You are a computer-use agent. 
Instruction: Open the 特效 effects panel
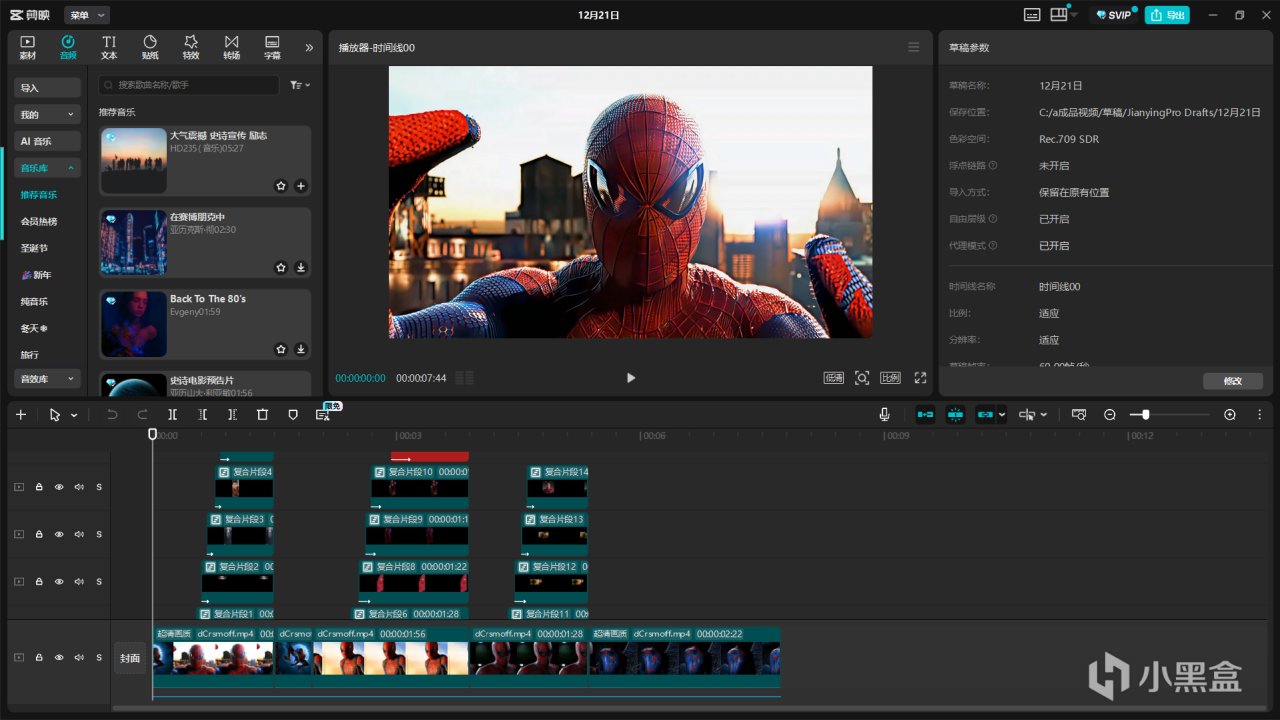coord(190,47)
